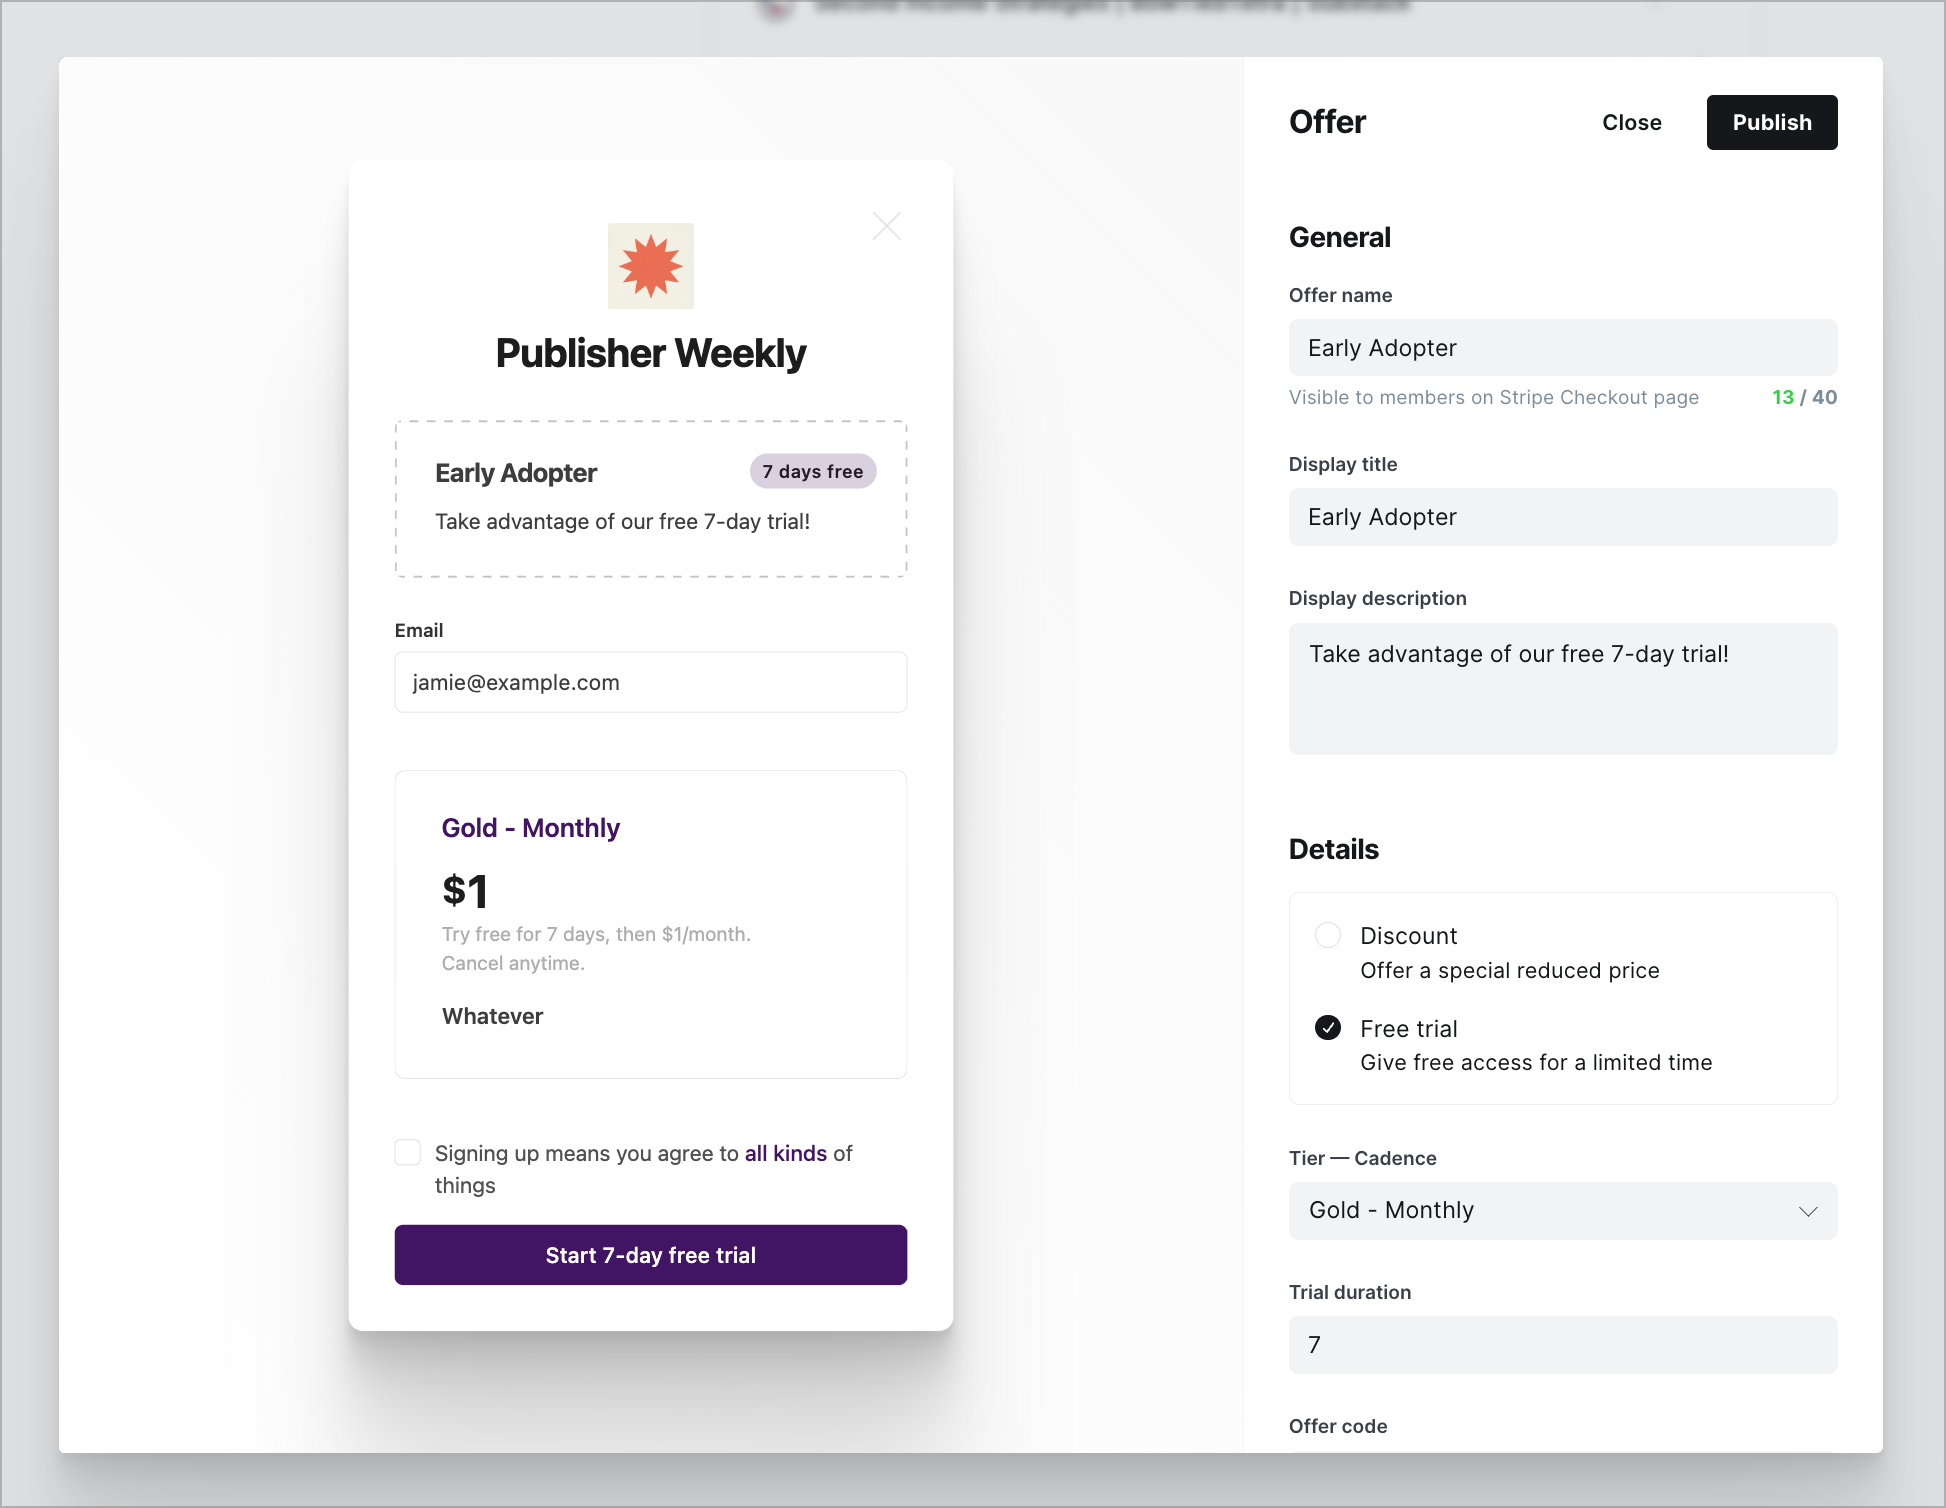Viewport: 1946px width, 1508px height.
Task: Click the Publisher Weekly logo icon
Action: [651, 265]
